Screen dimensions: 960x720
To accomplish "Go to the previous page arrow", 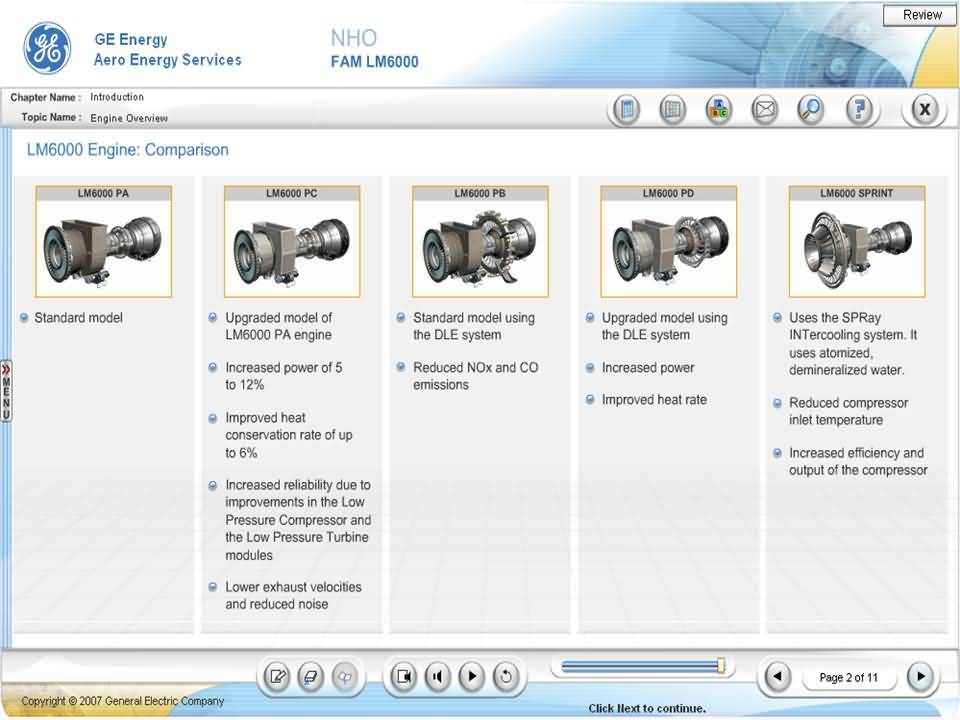I will (x=777, y=677).
